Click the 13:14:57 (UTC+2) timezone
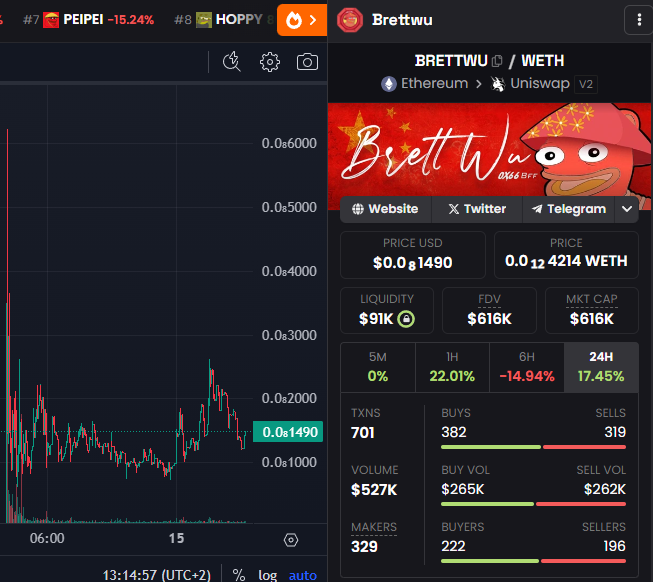This screenshot has width=653, height=582. click(157, 575)
